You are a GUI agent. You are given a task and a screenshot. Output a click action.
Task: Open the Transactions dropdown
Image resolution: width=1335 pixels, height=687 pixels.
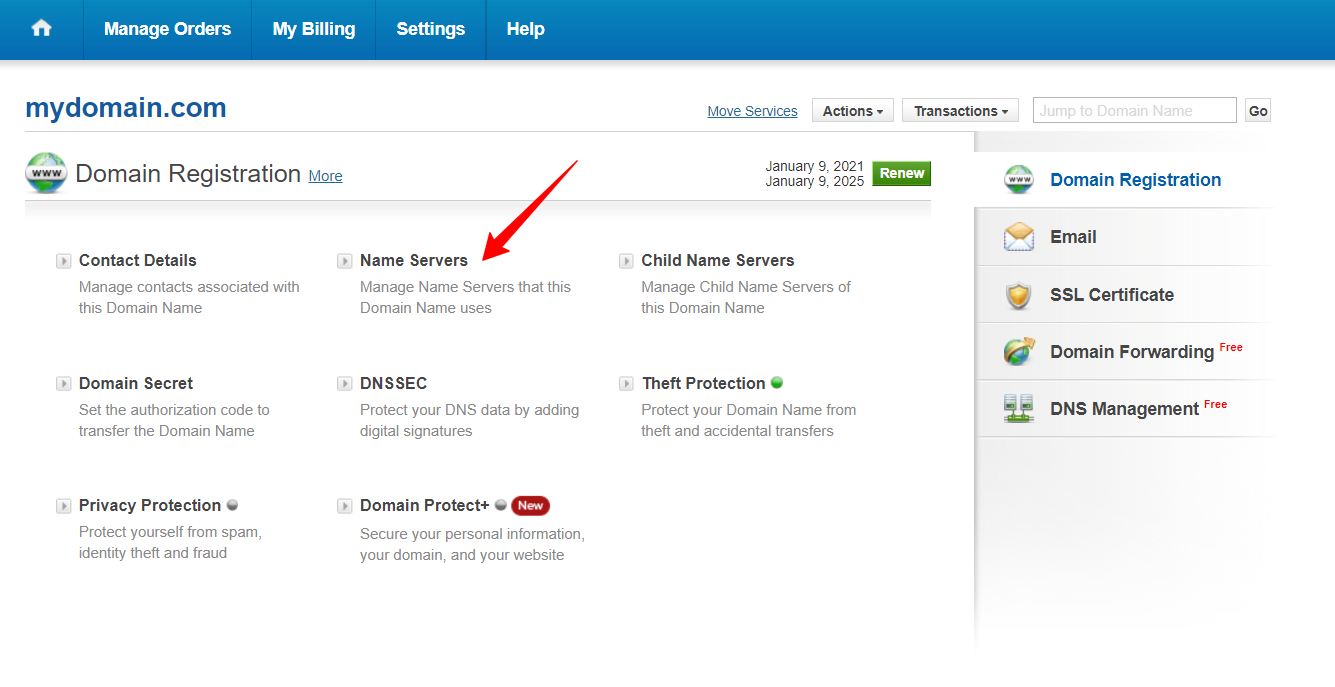point(960,111)
